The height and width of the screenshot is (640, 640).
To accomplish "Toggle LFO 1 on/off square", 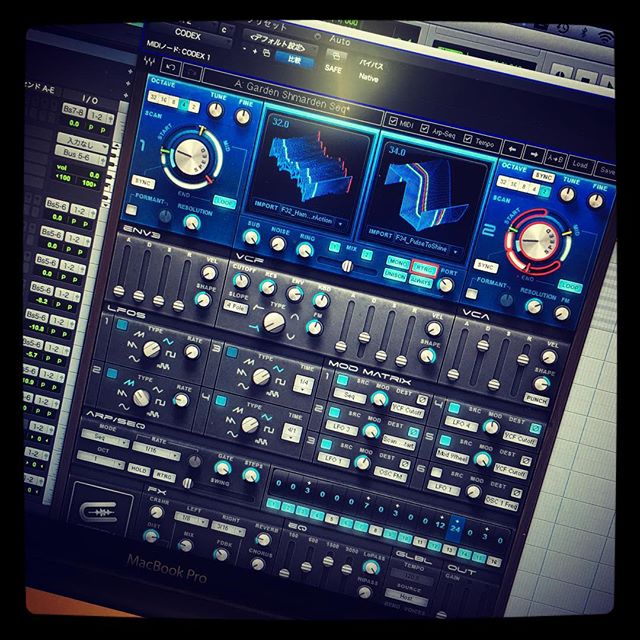I will 122,324.
